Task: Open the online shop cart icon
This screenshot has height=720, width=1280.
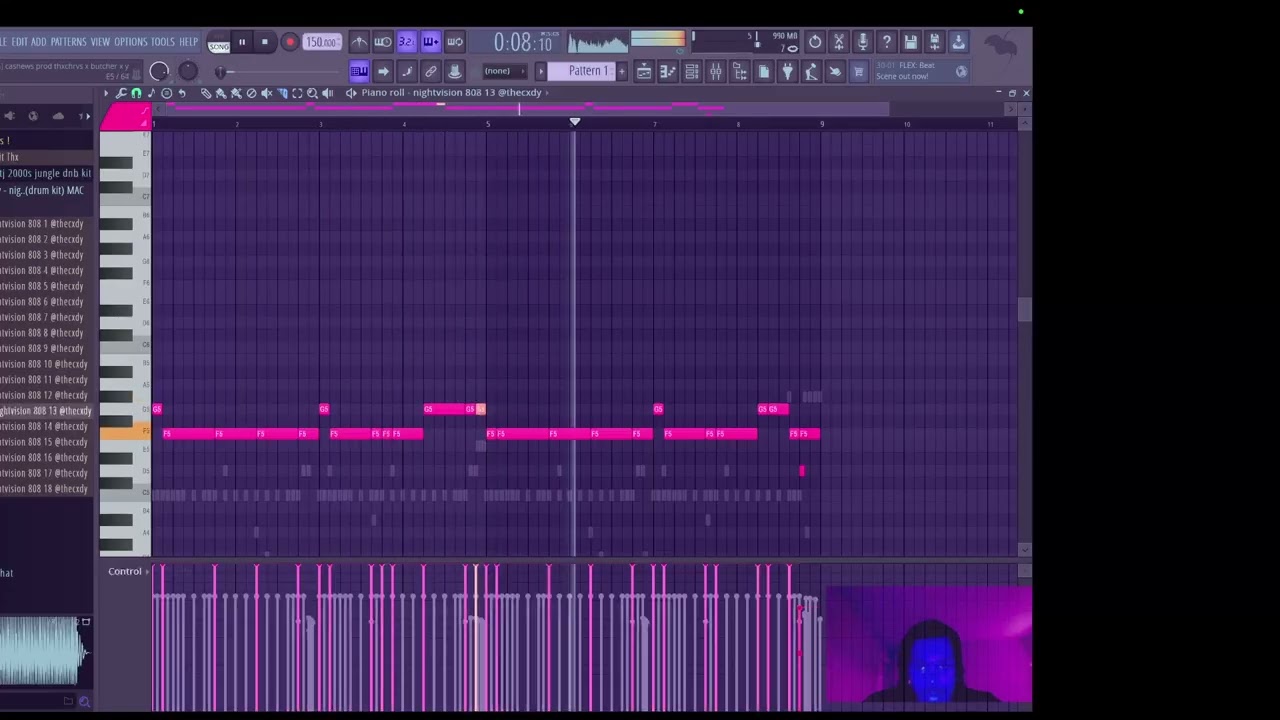Action: click(859, 71)
